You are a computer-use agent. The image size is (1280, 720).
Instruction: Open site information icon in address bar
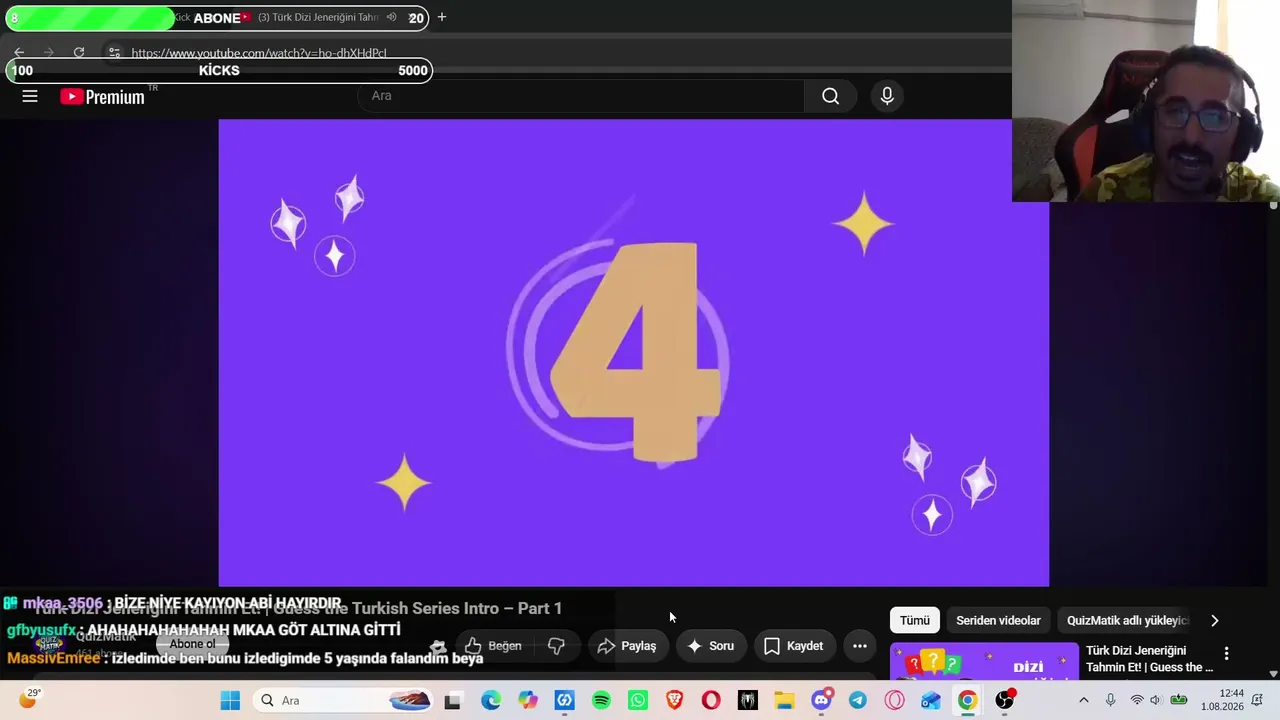(x=114, y=52)
